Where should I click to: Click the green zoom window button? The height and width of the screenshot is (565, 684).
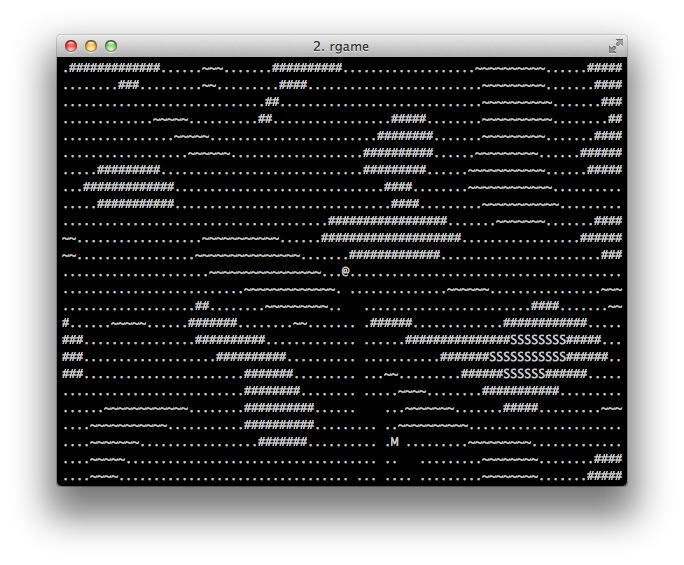click(x=111, y=46)
